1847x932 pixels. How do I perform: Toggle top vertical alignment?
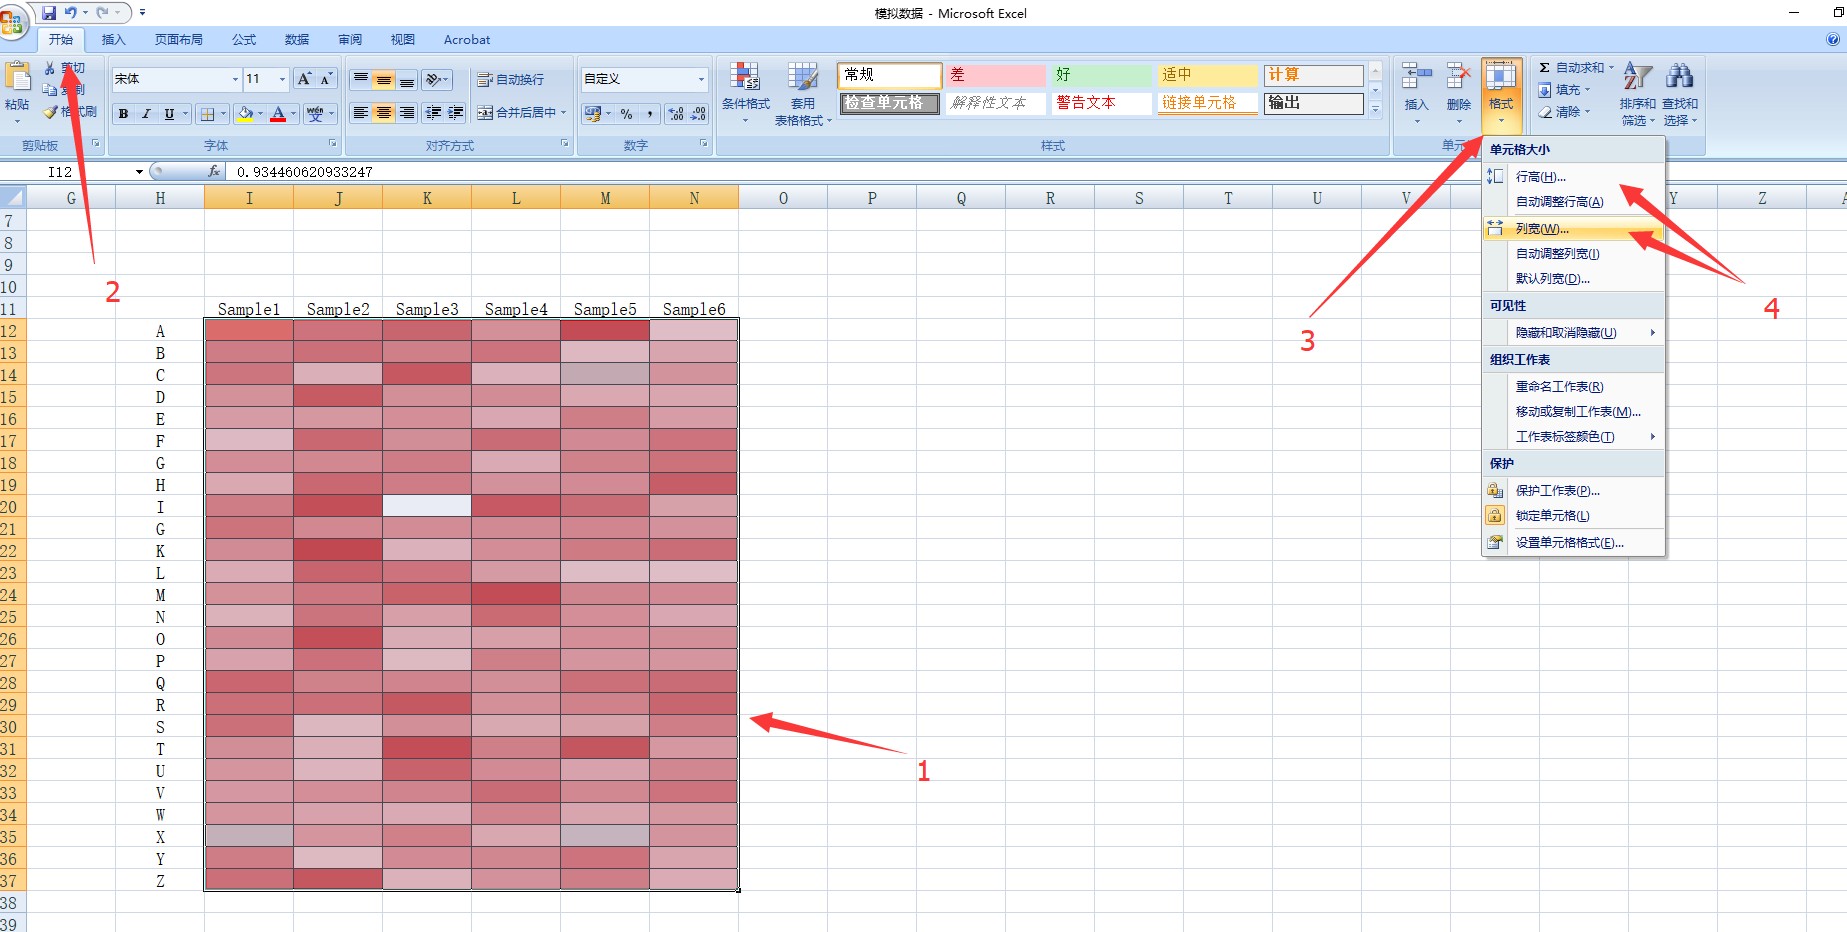(x=361, y=79)
